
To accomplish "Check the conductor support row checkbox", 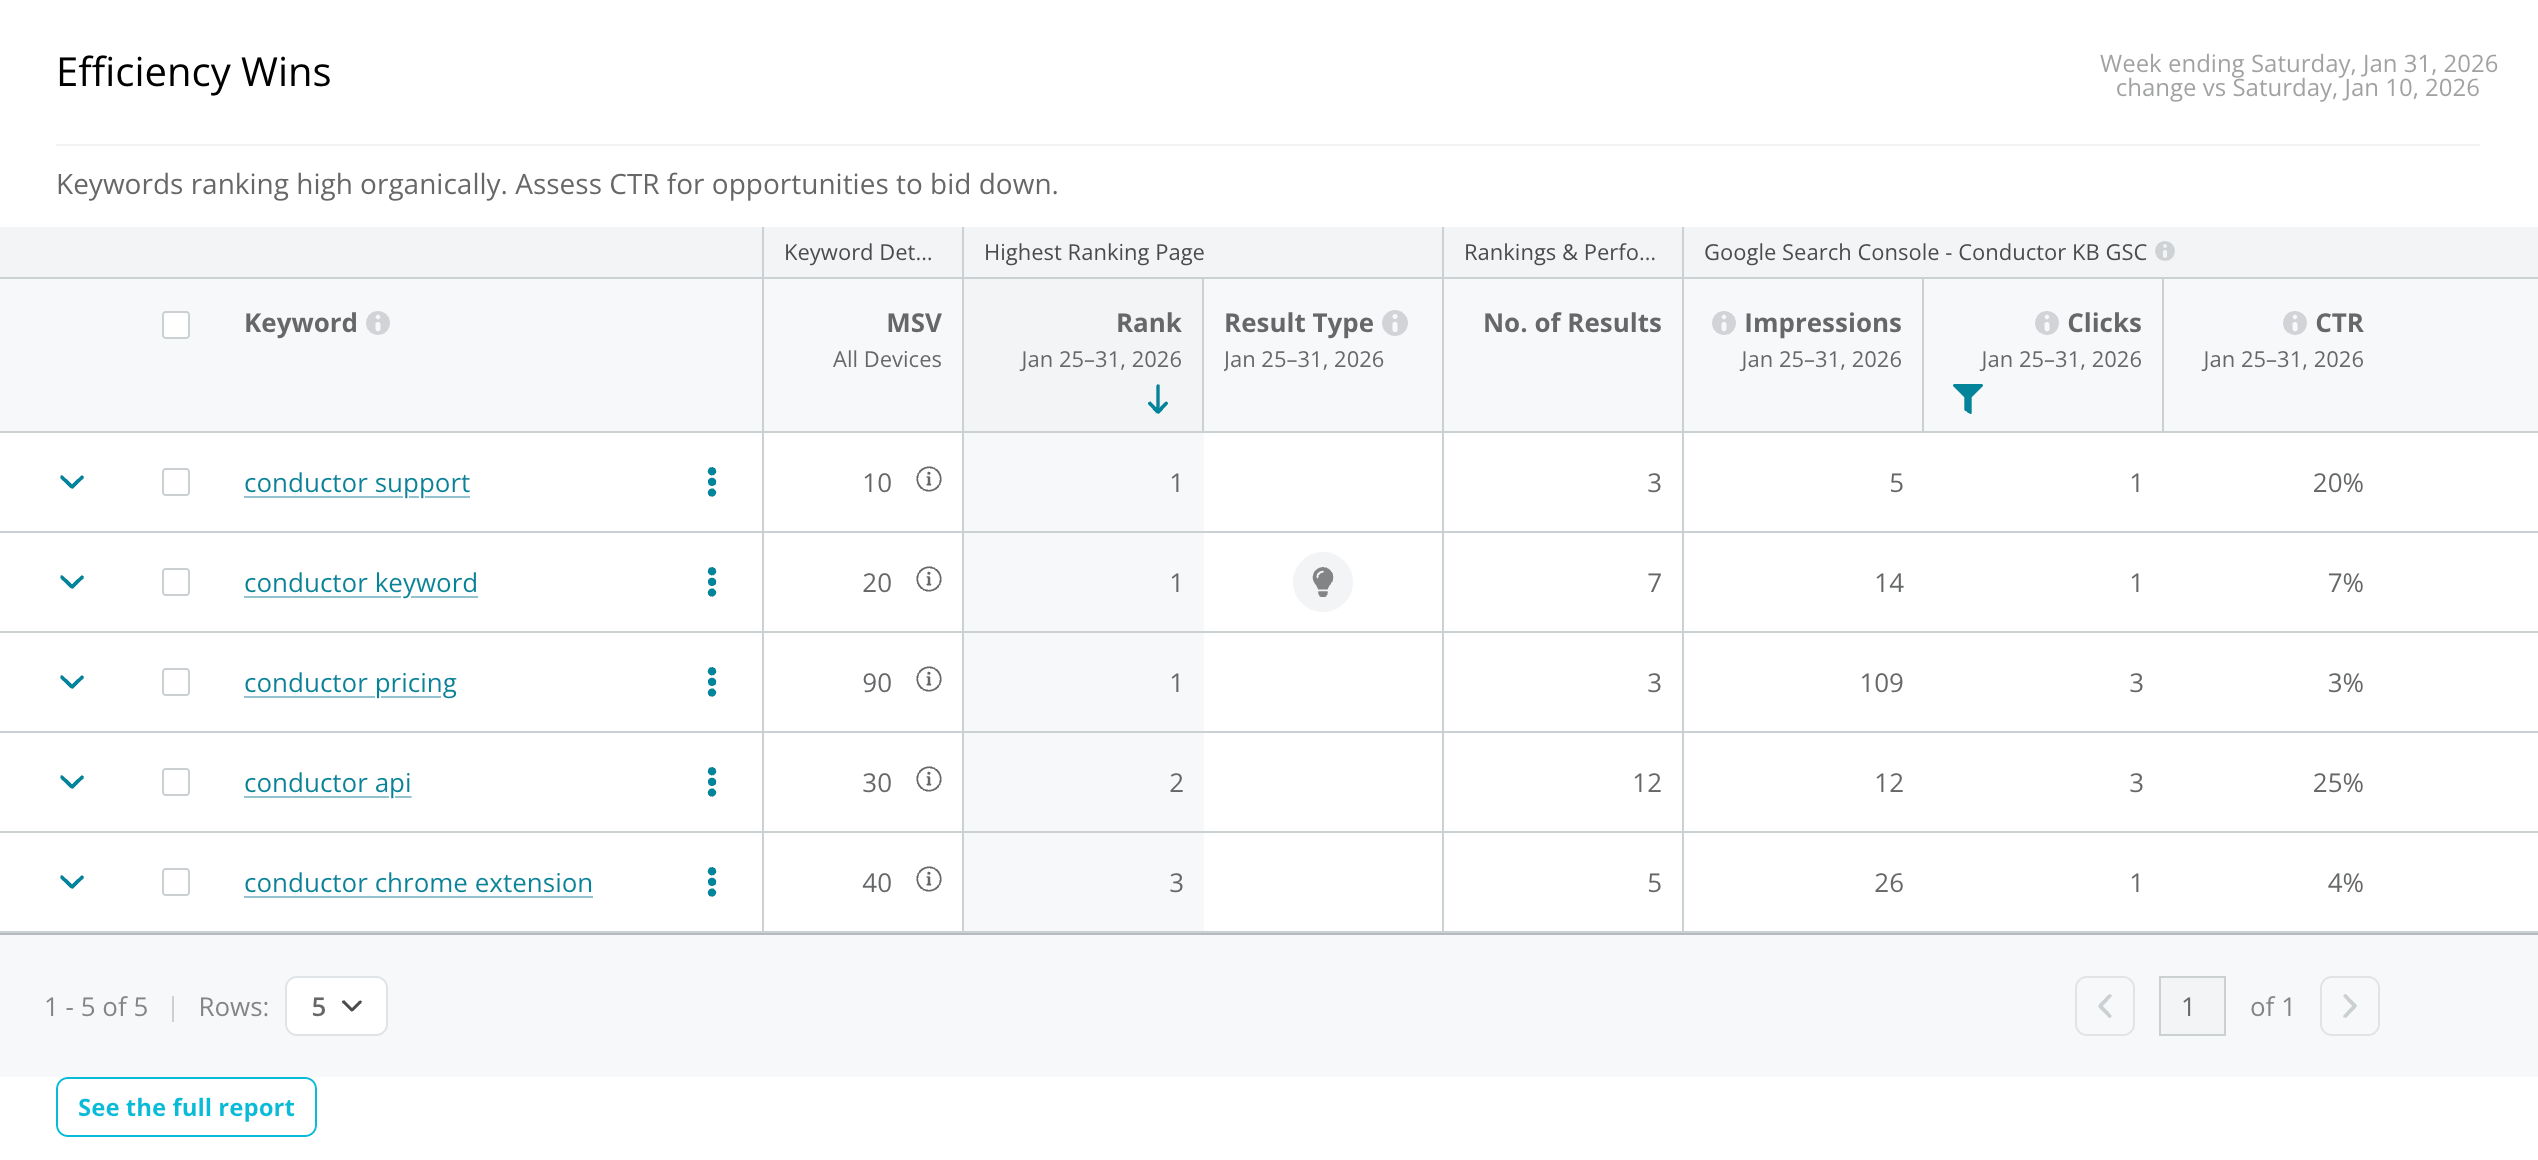I will click(176, 482).
